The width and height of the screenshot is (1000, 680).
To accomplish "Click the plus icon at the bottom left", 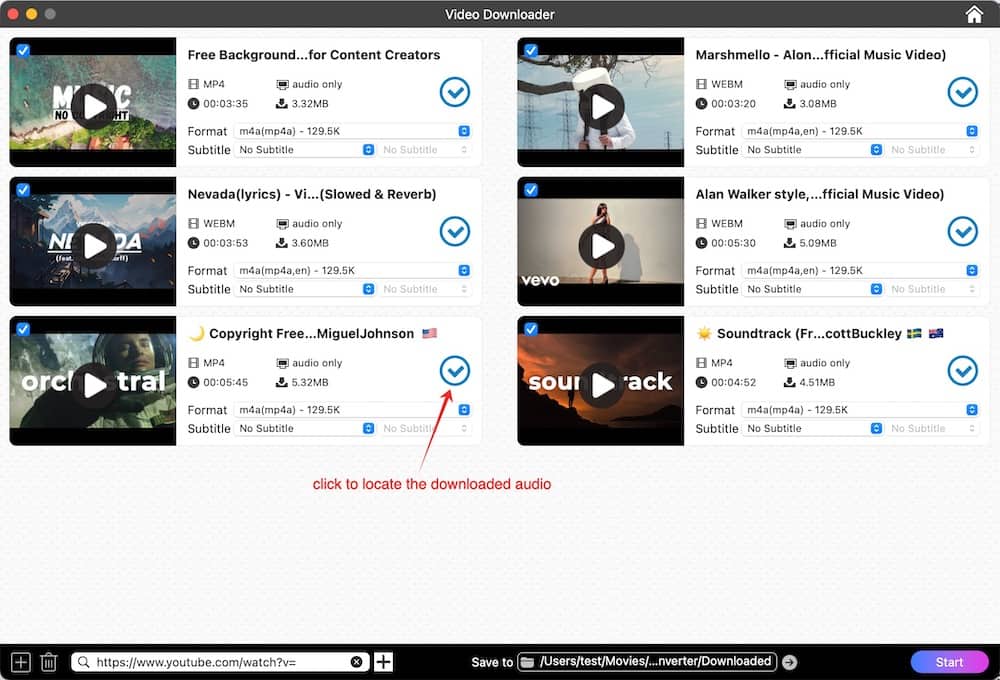I will [19, 661].
